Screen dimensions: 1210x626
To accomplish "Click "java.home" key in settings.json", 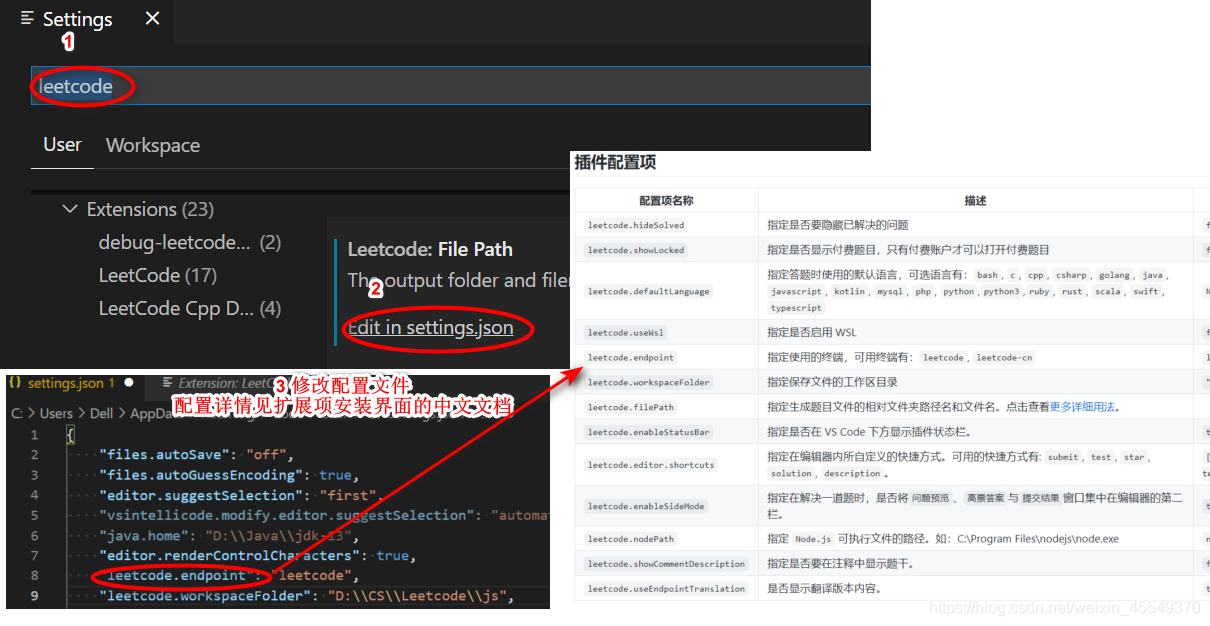I will click(142, 535).
